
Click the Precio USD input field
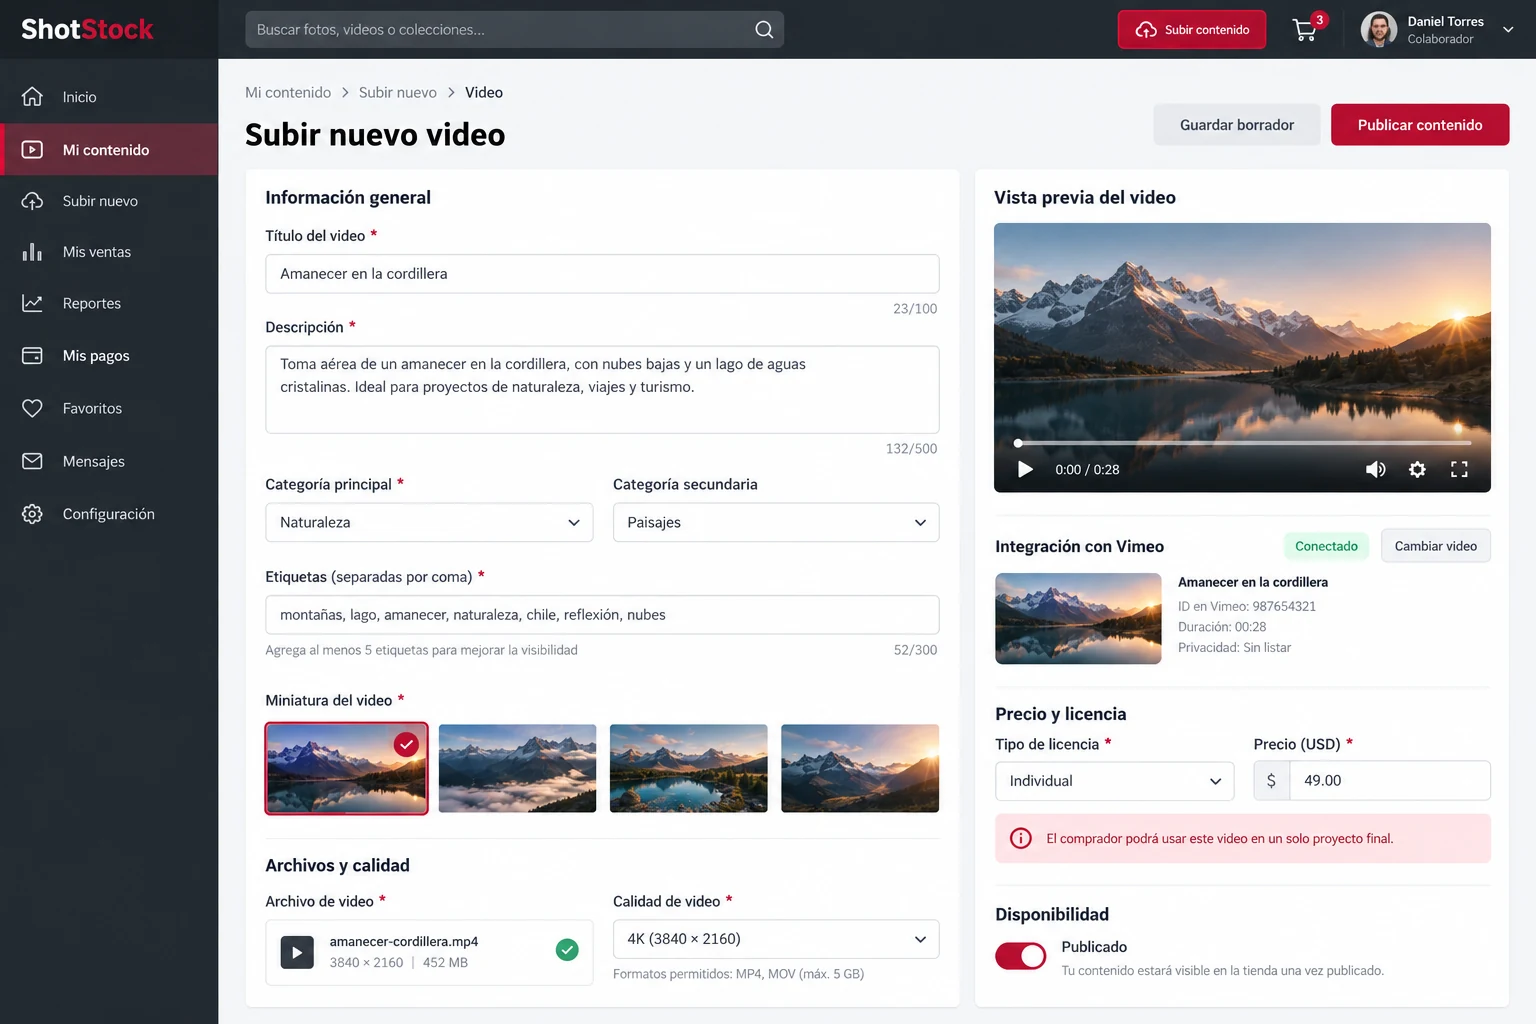click(x=1390, y=781)
